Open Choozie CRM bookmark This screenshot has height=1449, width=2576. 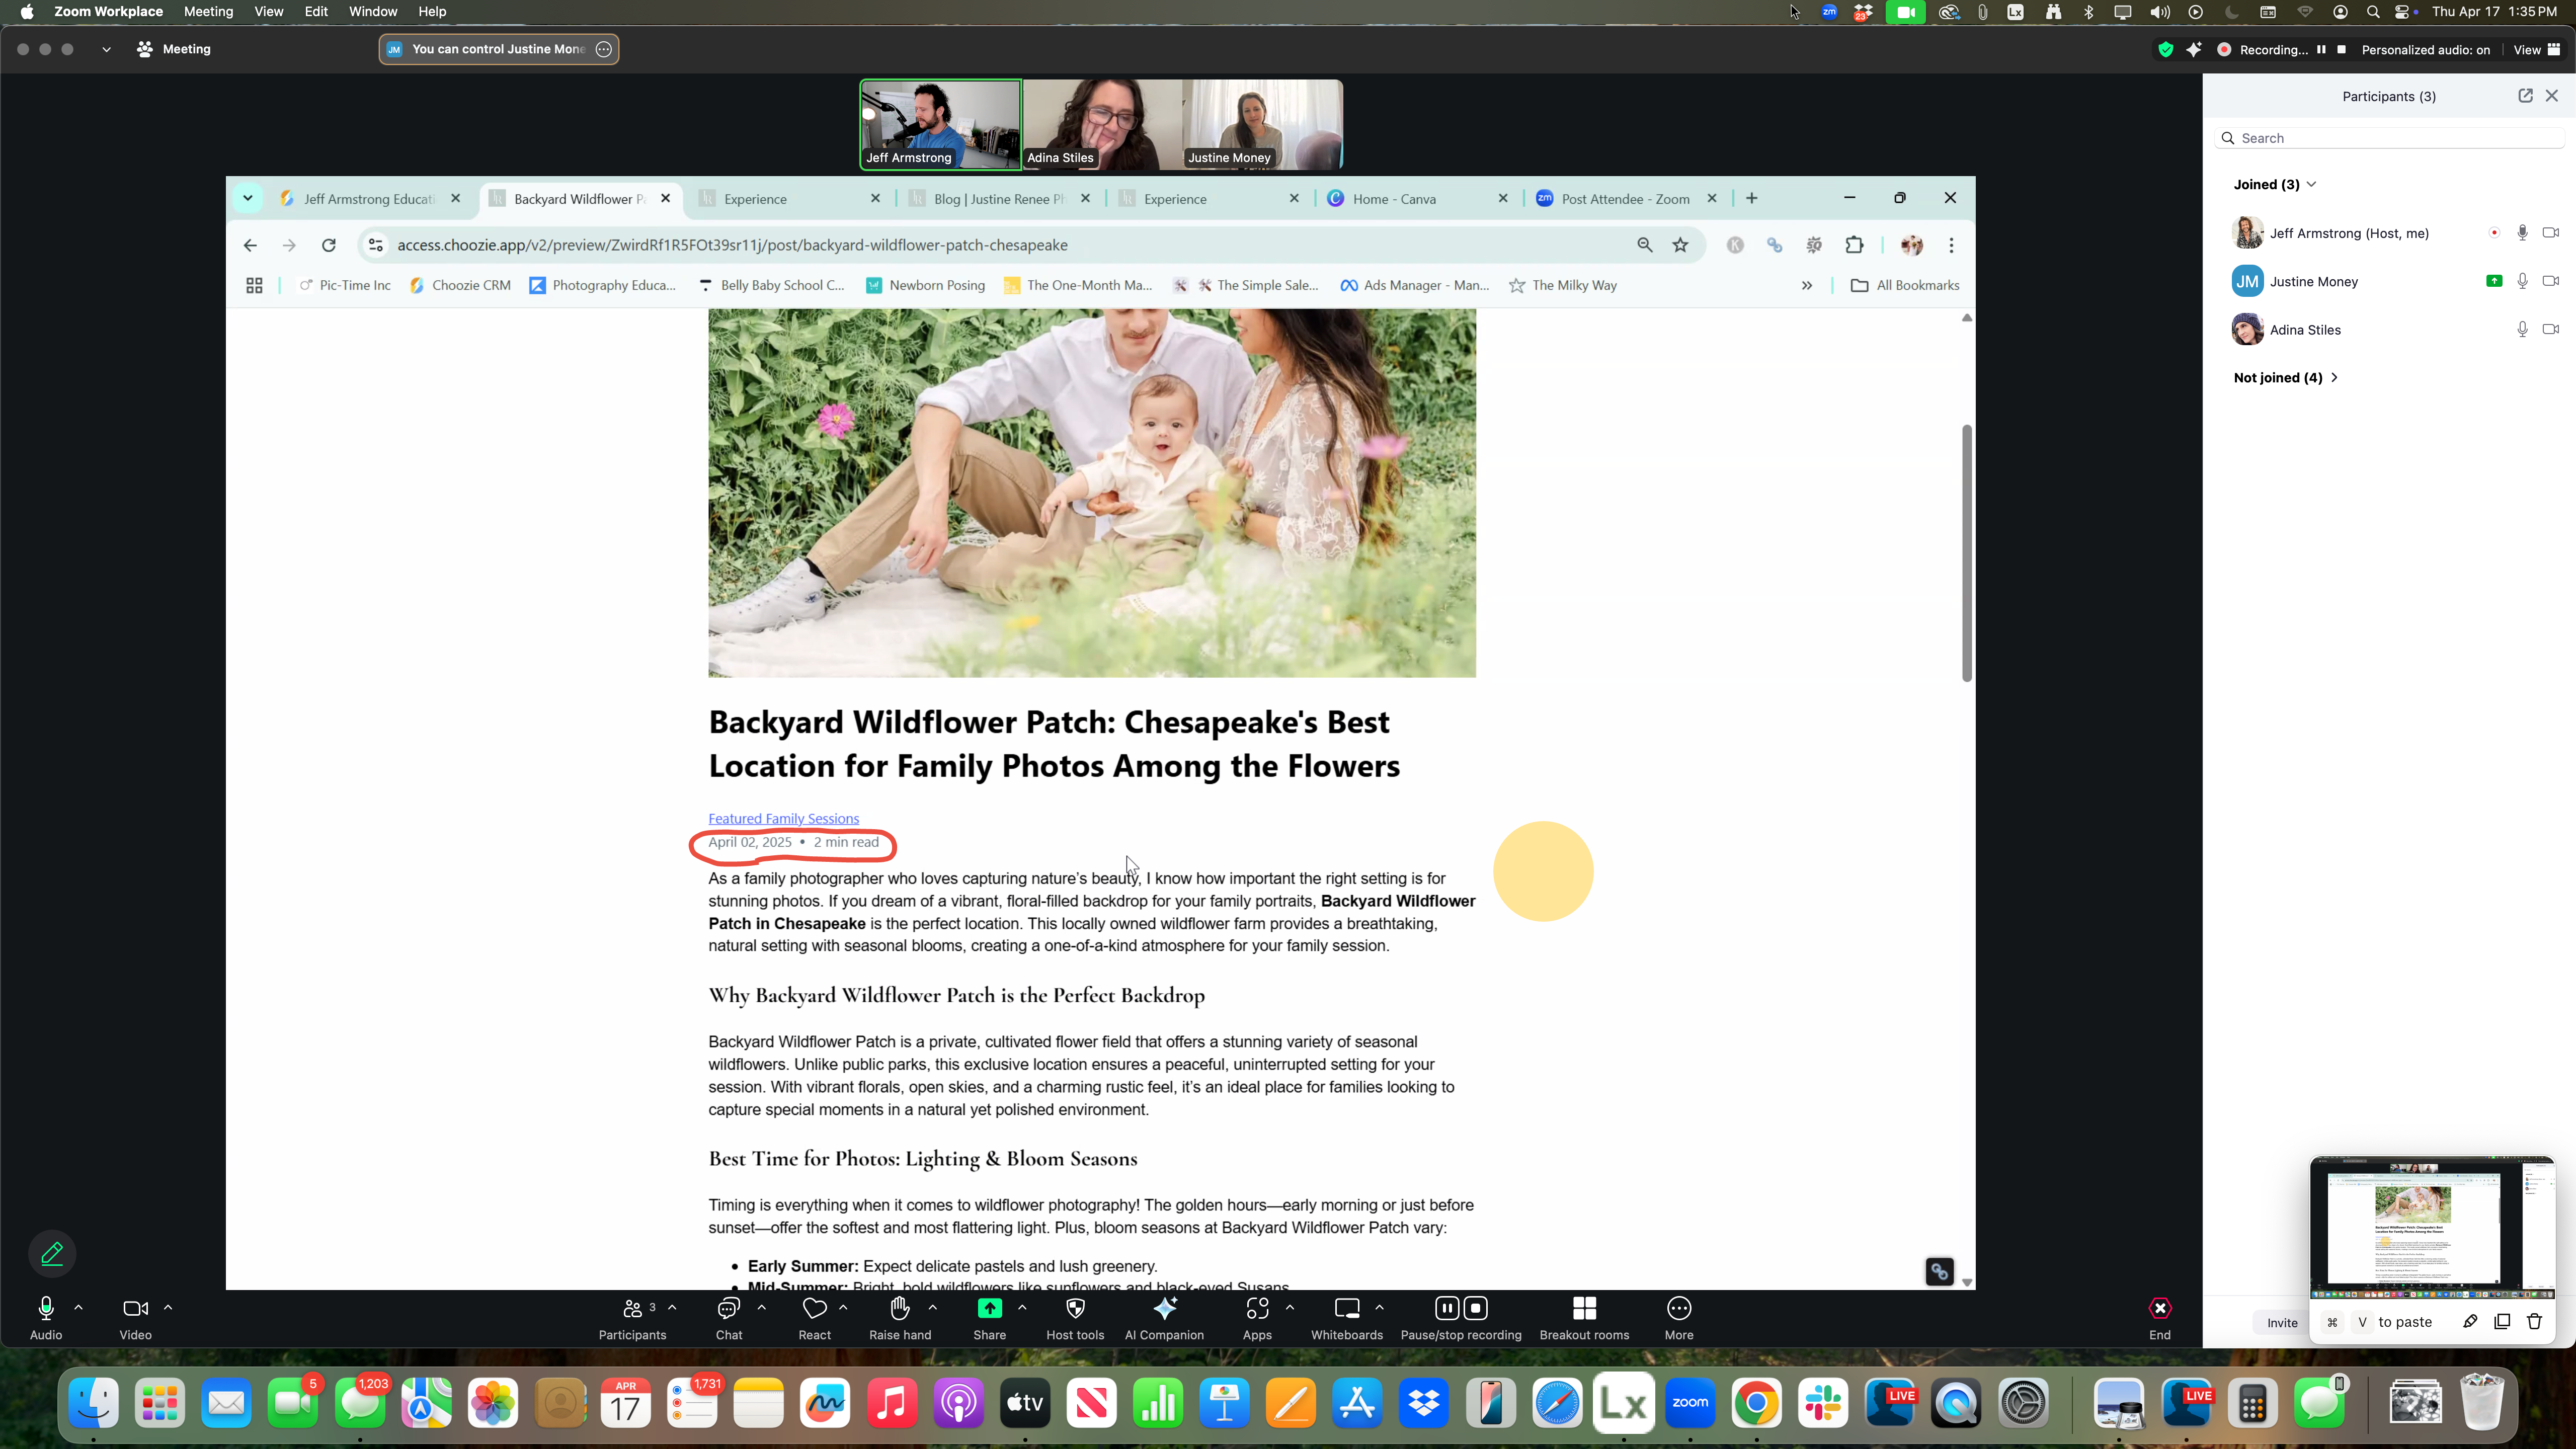click(x=460, y=285)
